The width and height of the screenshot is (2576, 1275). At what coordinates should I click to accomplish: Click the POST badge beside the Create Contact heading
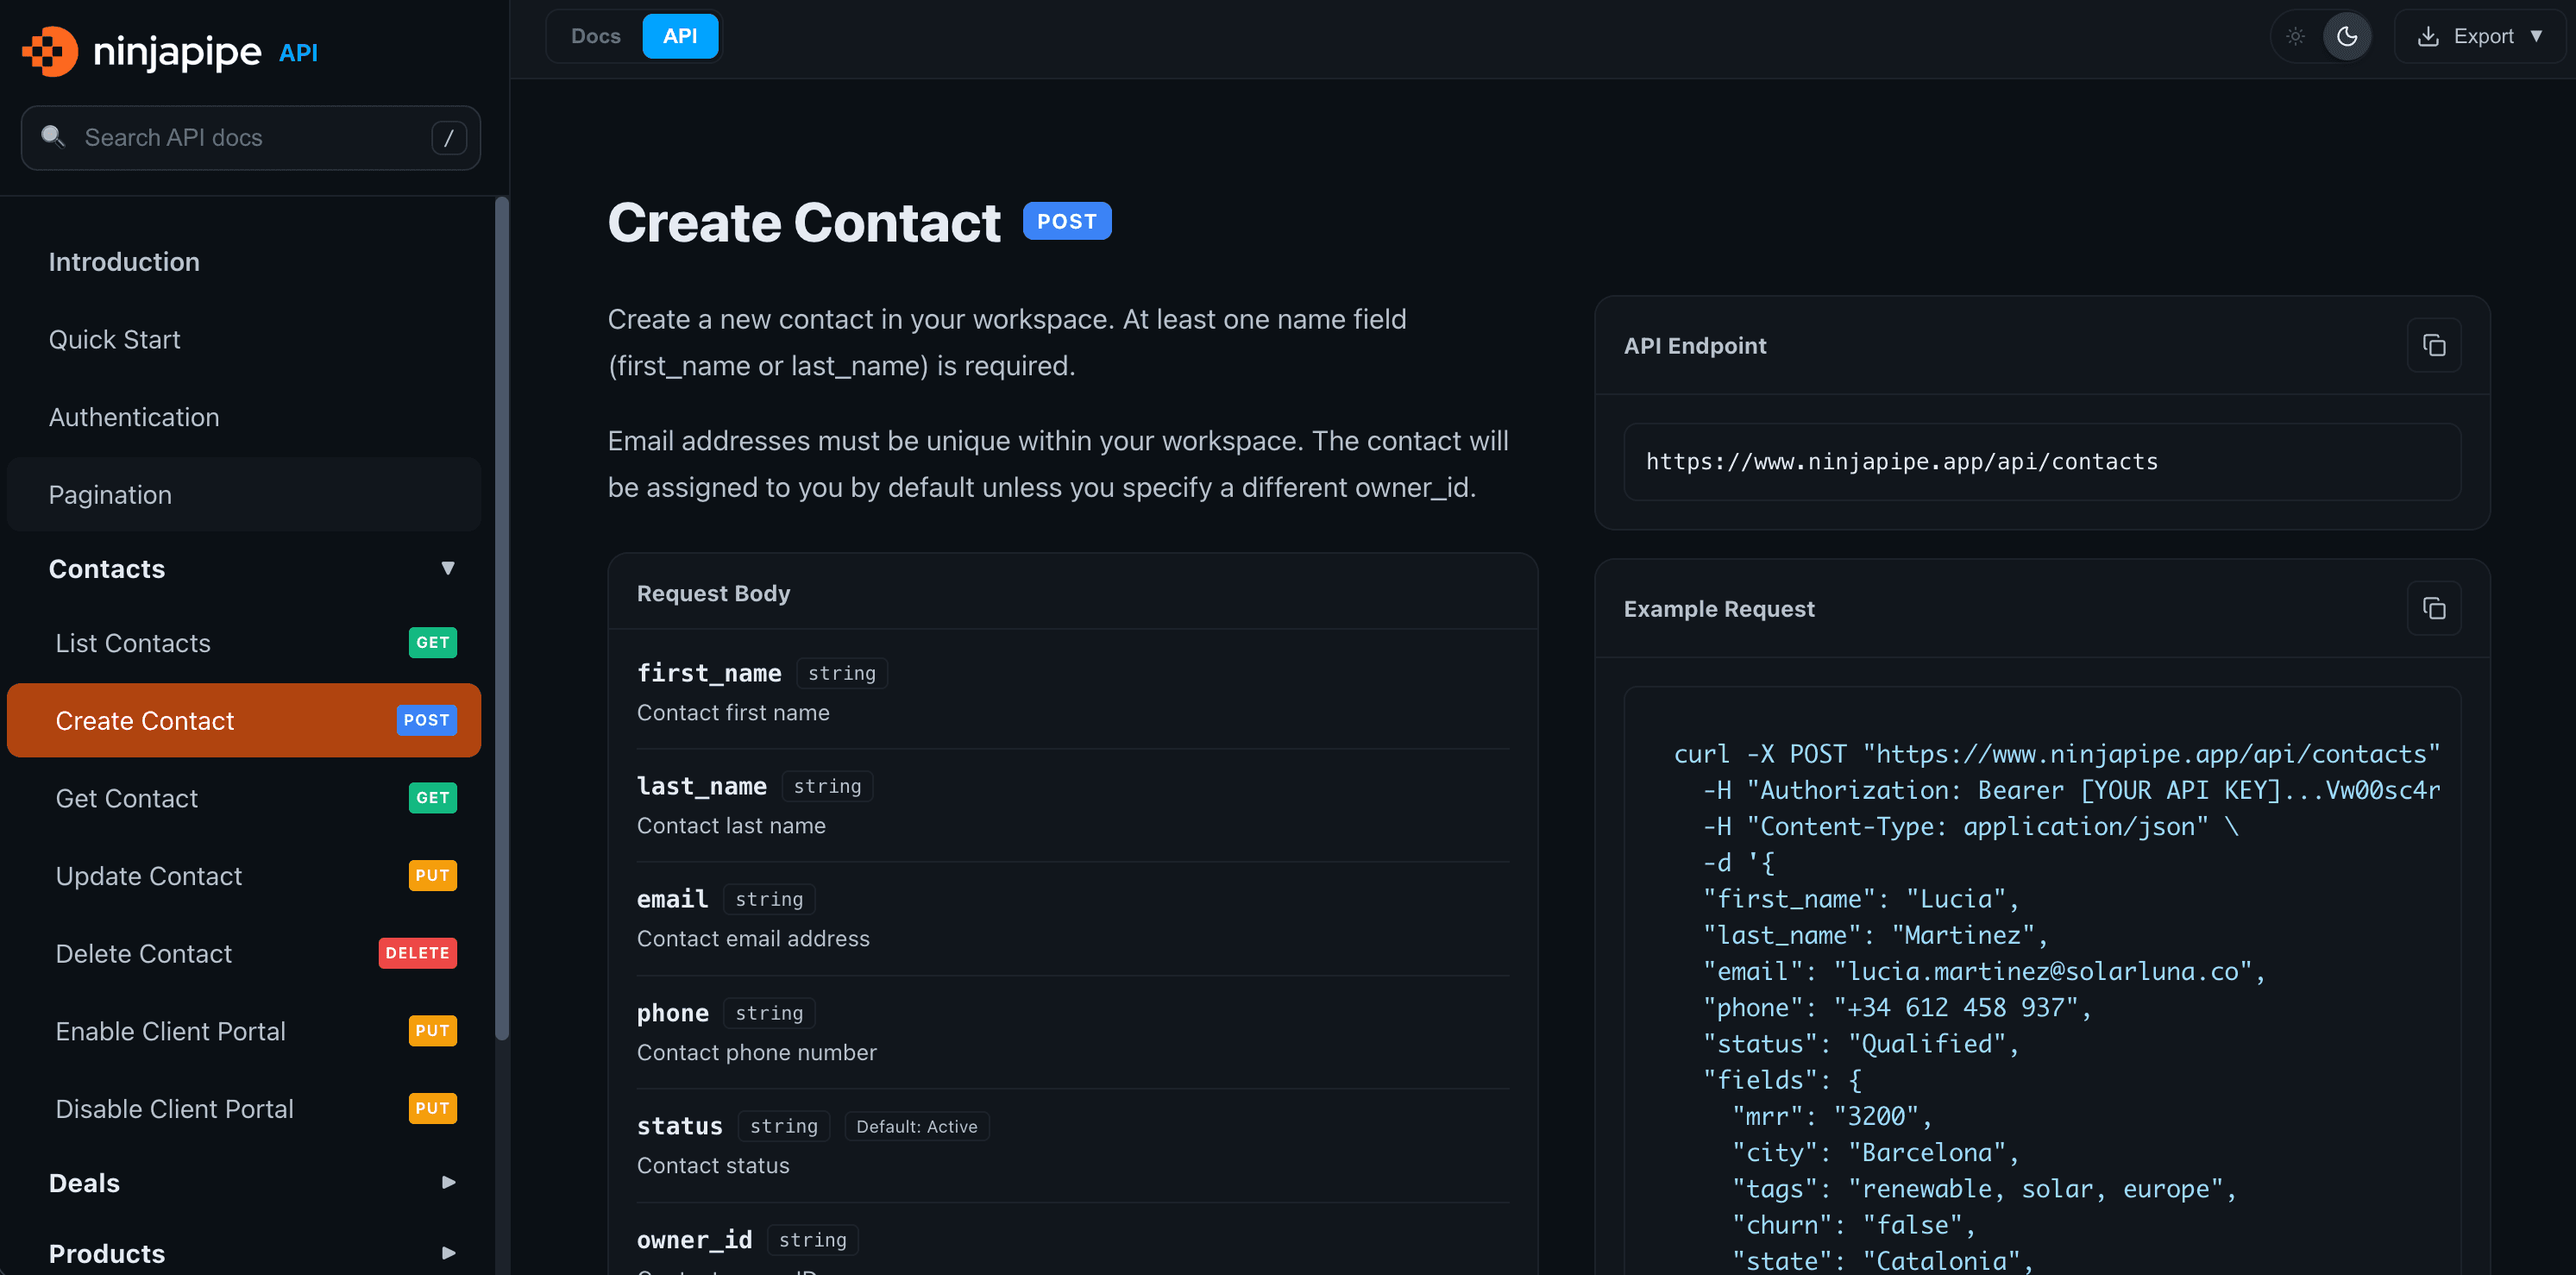[x=1066, y=221]
